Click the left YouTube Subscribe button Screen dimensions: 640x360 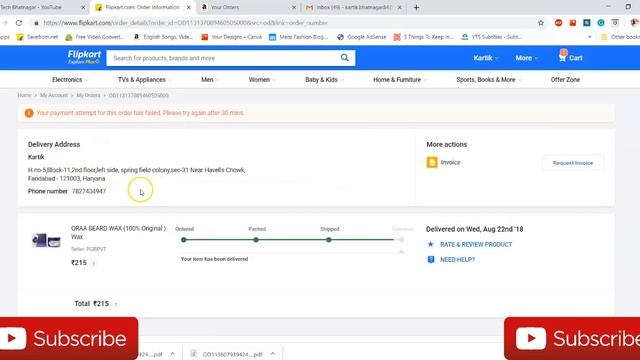click(x=69, y=338)
